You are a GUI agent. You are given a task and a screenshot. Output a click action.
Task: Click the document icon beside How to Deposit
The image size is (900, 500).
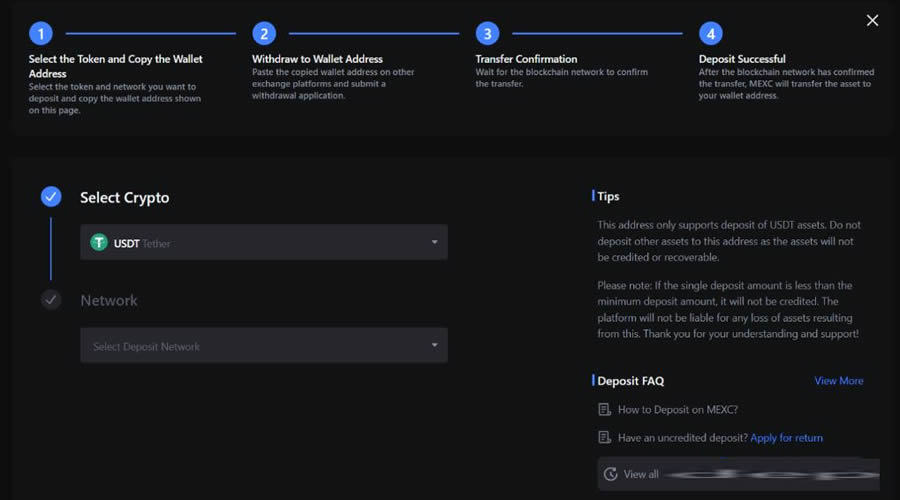click(x=604, y=410)
